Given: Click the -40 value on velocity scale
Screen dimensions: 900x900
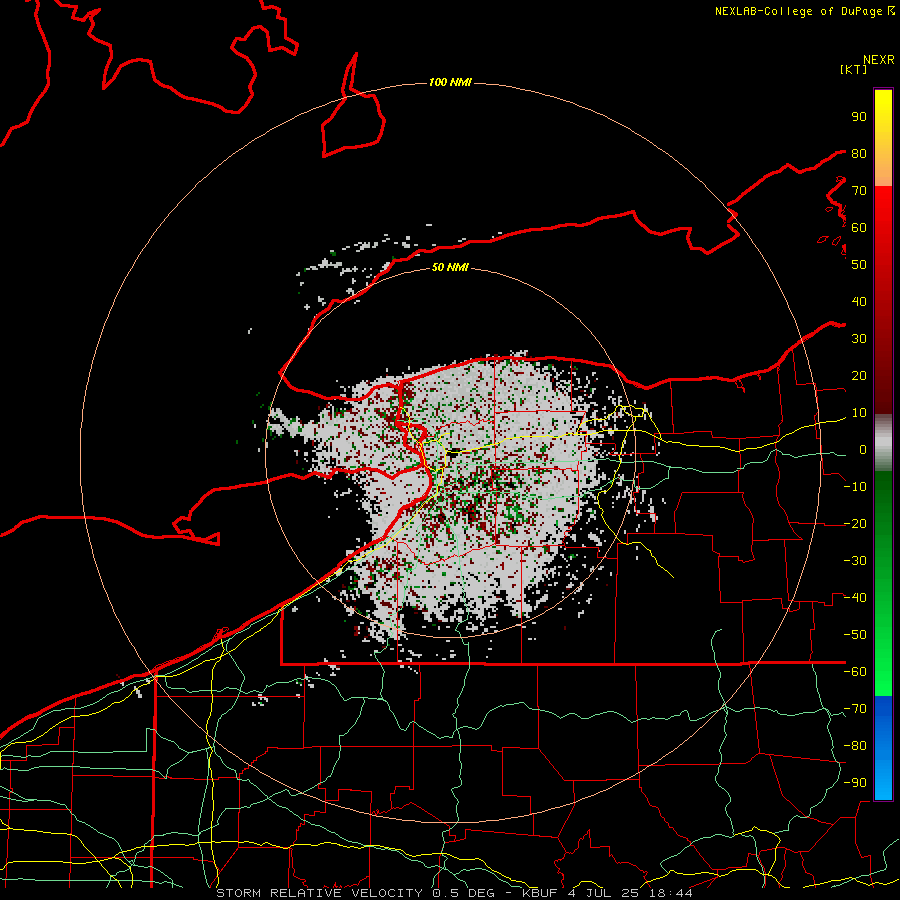Looking at the screenshot, I should [x=855, y=598].
